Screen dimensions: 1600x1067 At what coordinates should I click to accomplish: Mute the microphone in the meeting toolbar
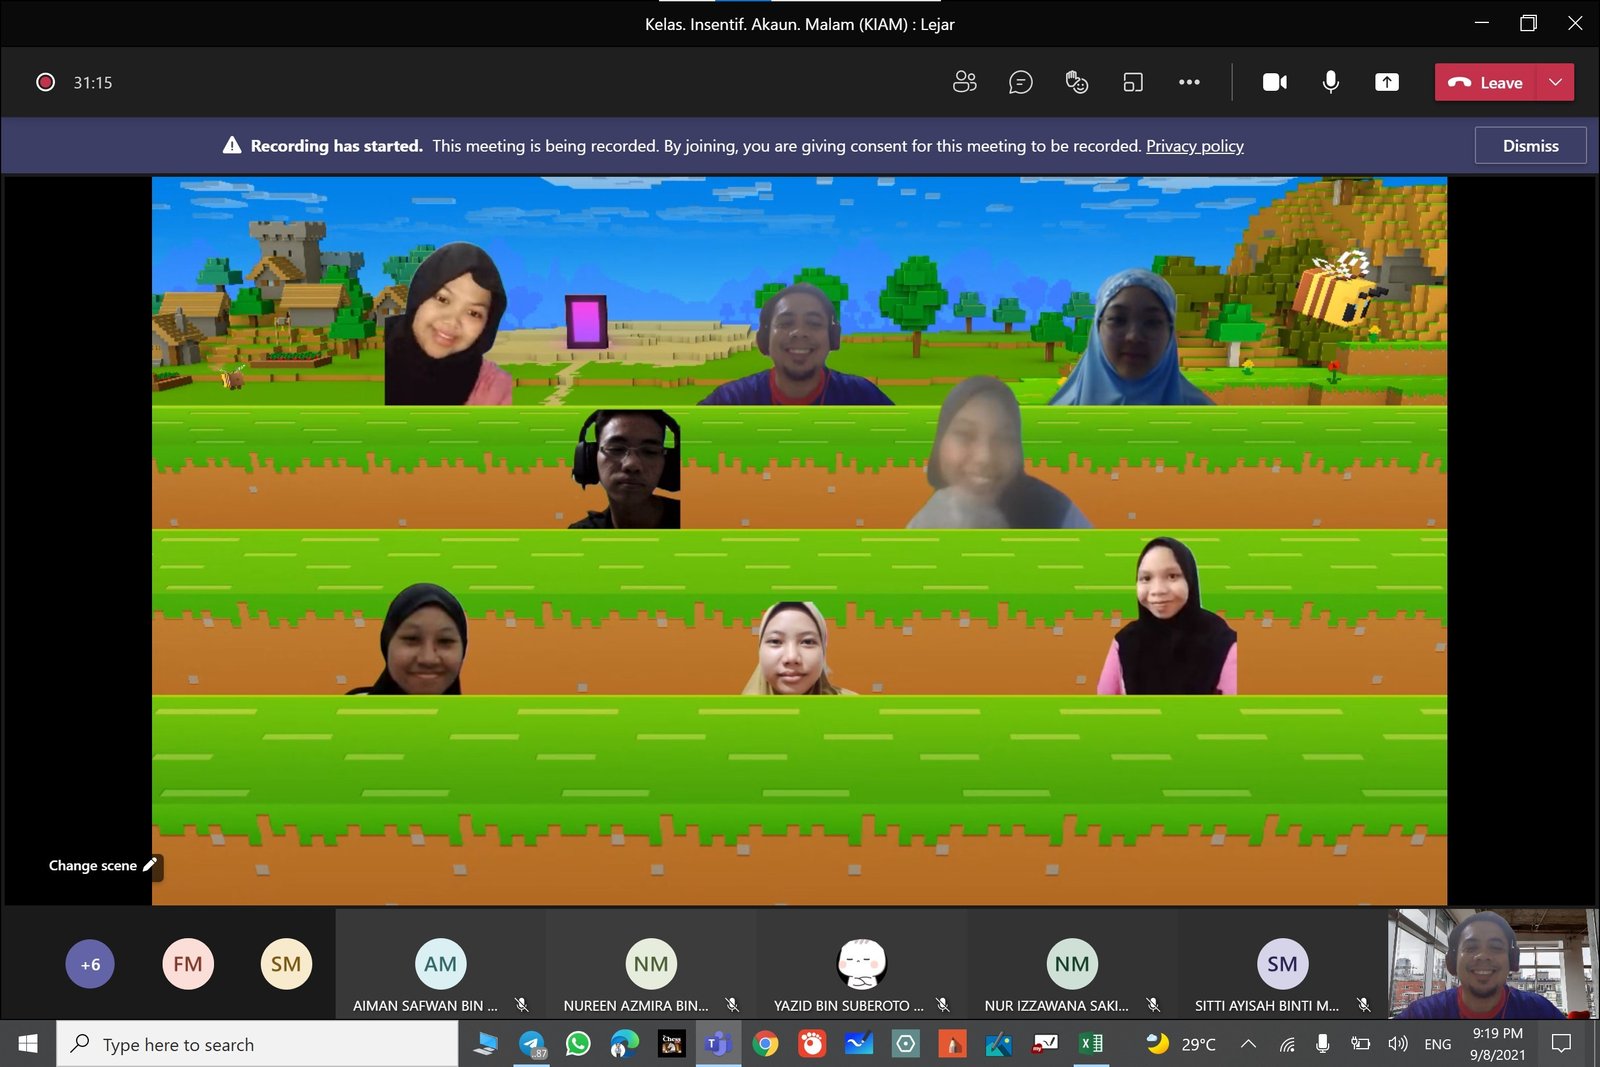(x=1331, y=82)
